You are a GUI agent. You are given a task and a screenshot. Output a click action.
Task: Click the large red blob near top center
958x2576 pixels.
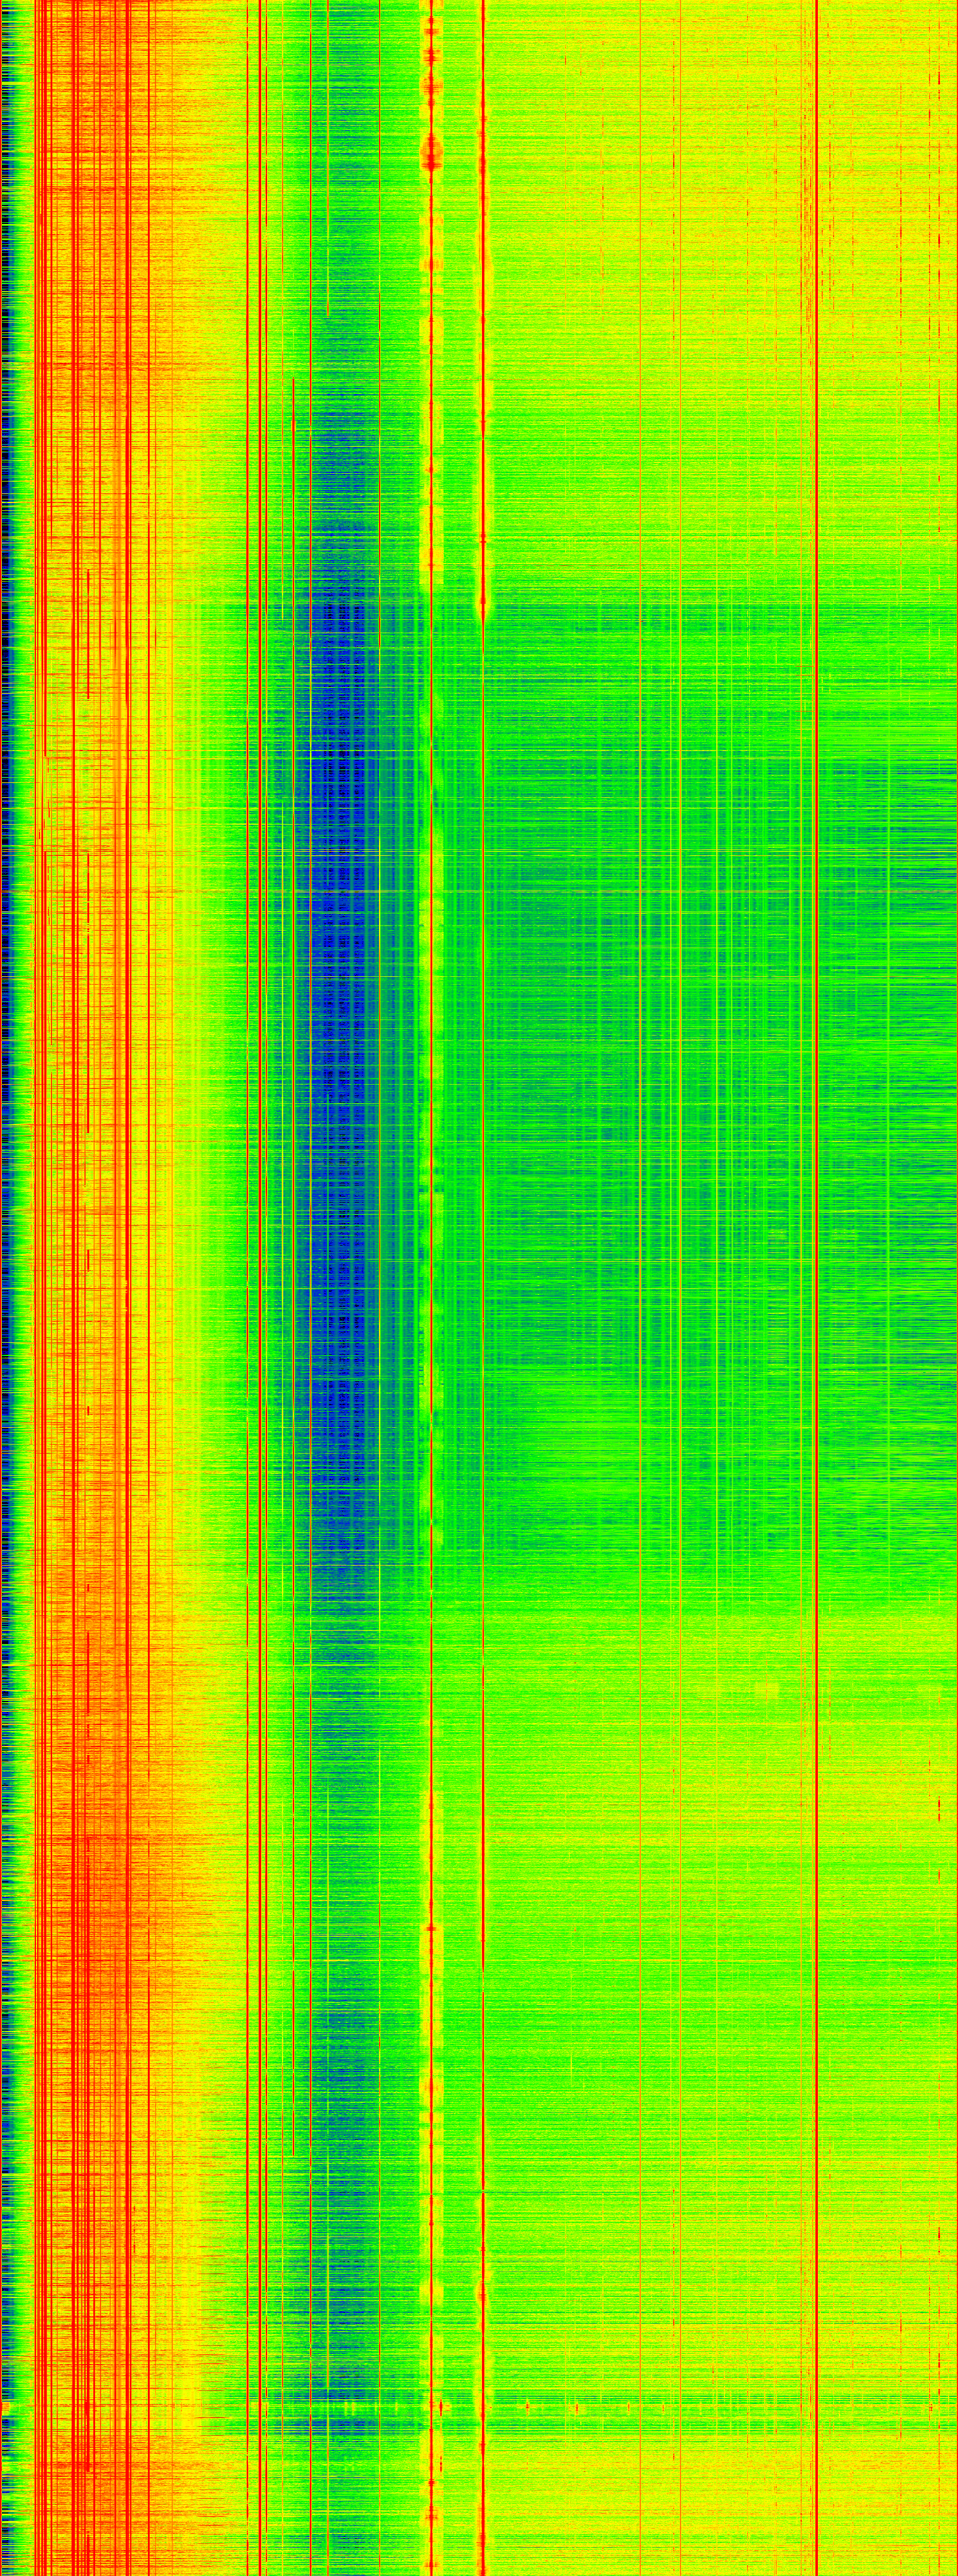pos(431,153)
